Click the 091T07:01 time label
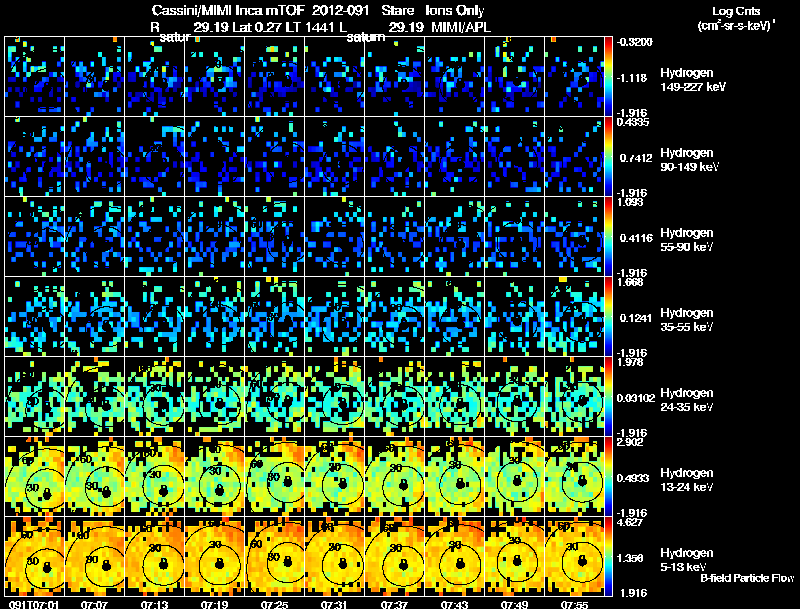Screen dimensions: 800x609 34,605
